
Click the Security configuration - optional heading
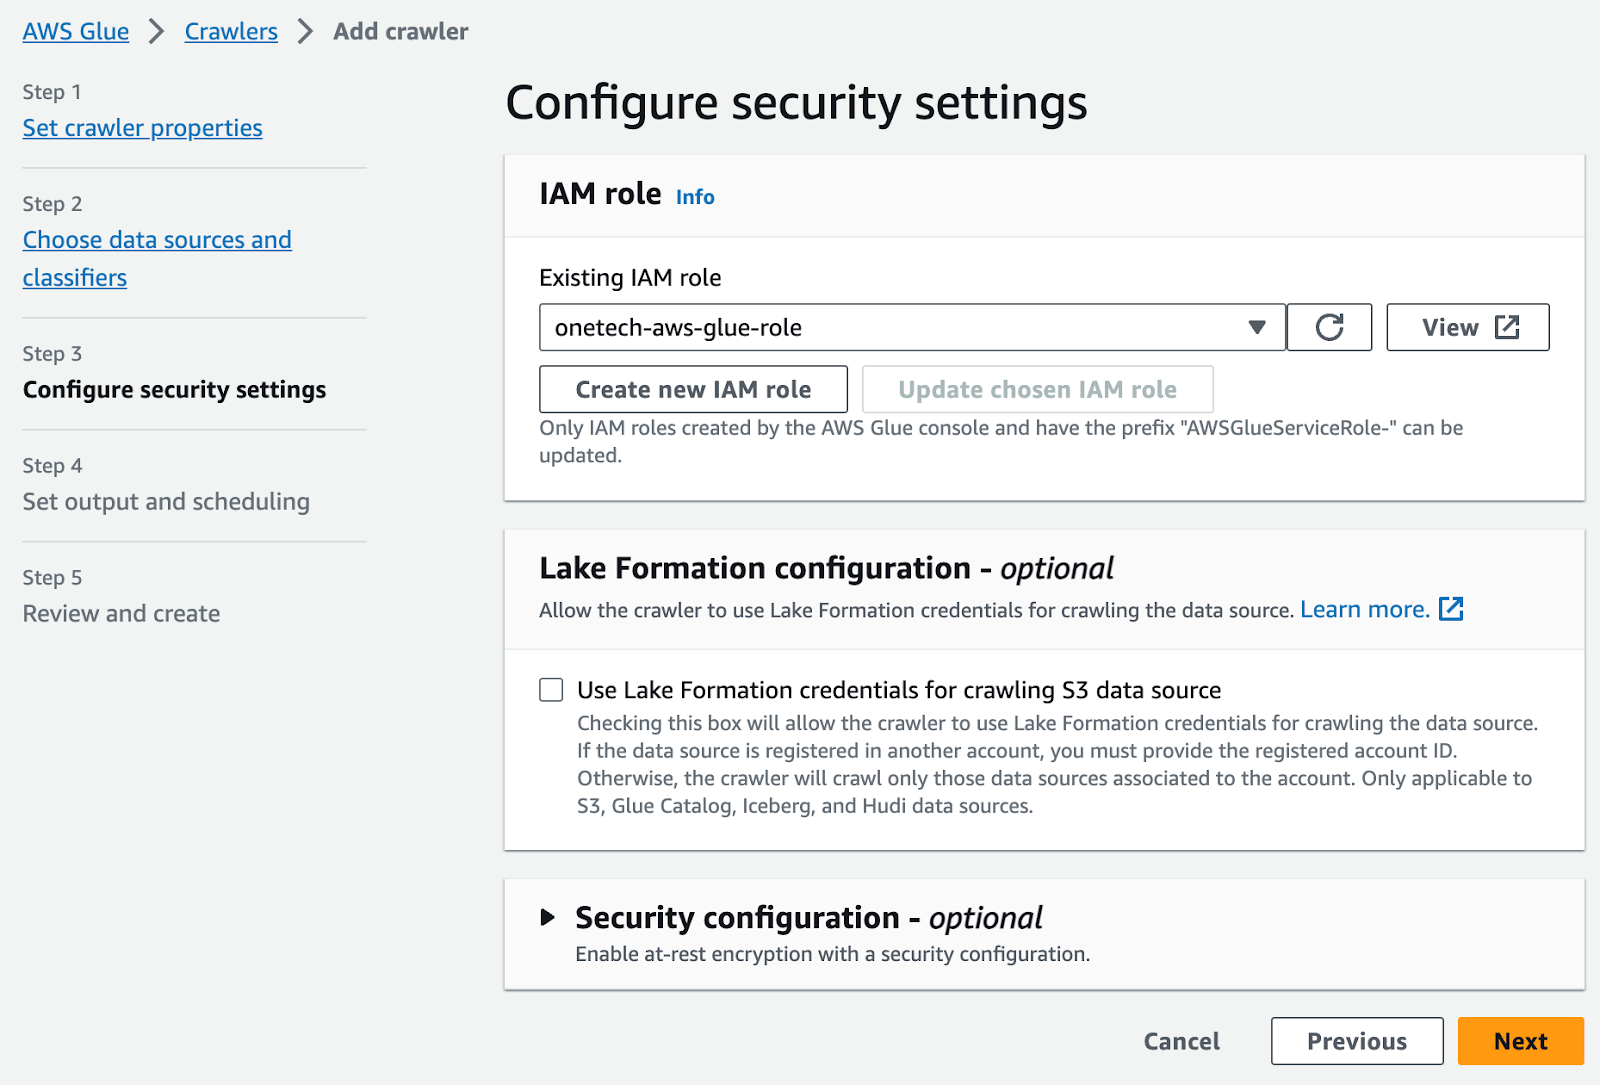808,917
